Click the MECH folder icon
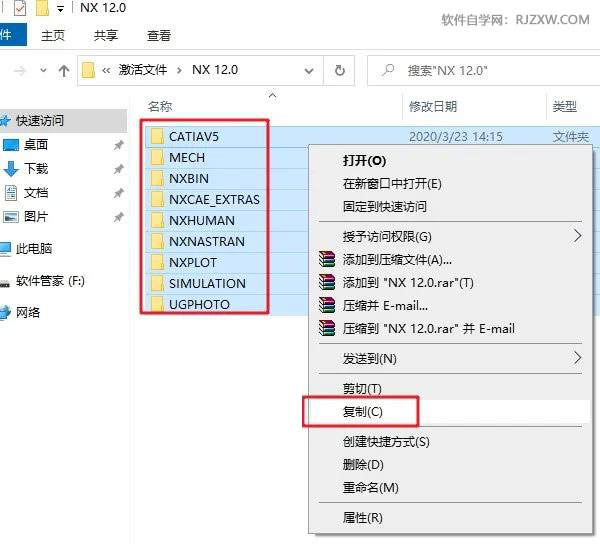 click(157, 157)
